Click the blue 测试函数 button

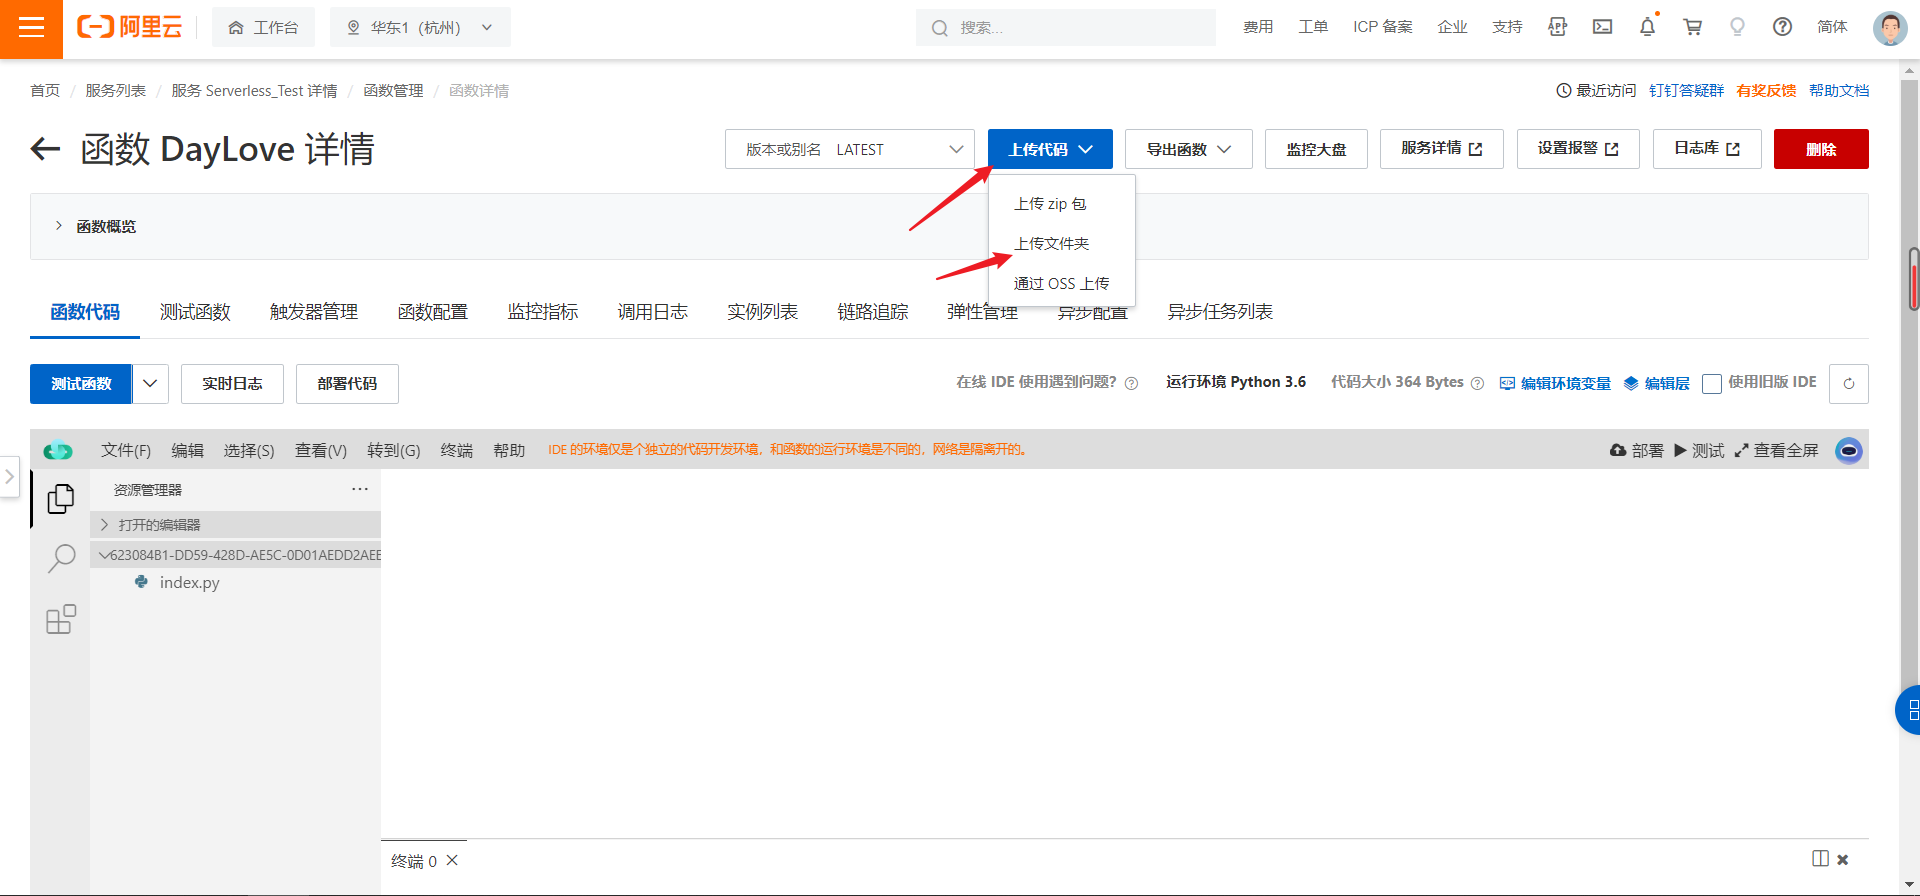tap(81, 384)
